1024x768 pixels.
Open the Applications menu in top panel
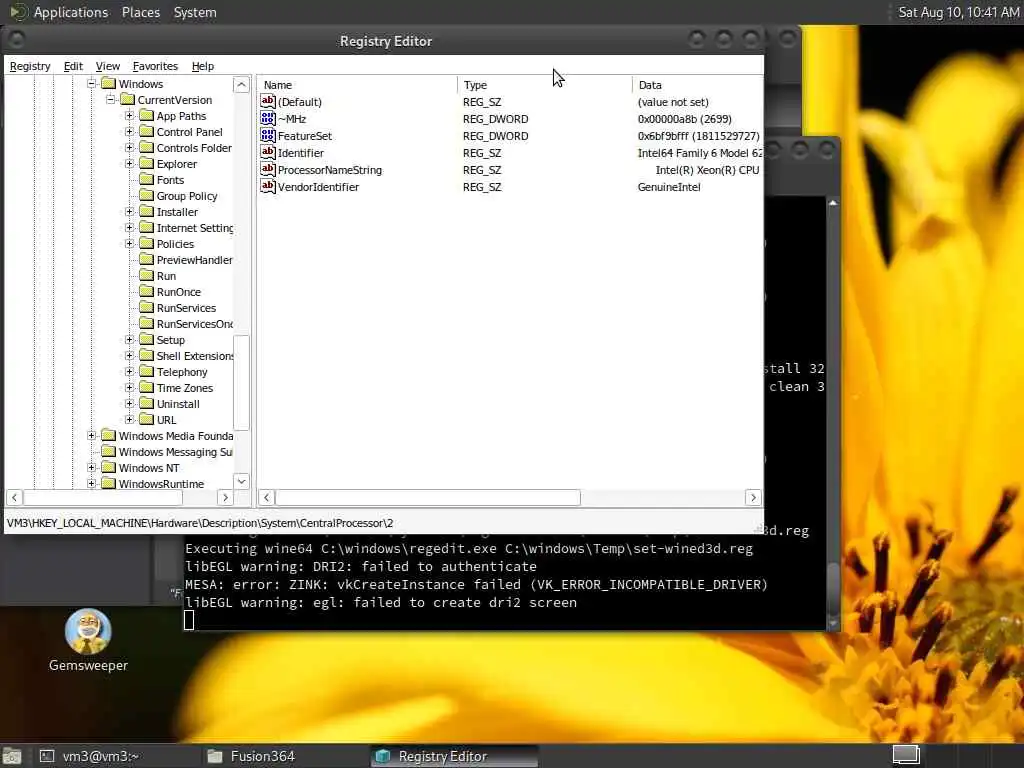coord(71,12)
